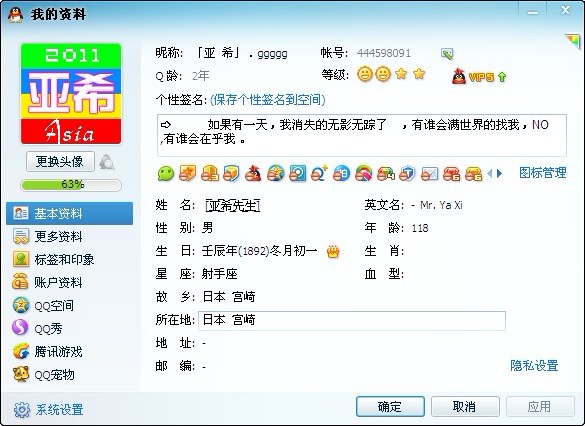The image size is (585, 426).
Task: Click the 所在地 input field
Action: tap(352, 320)
